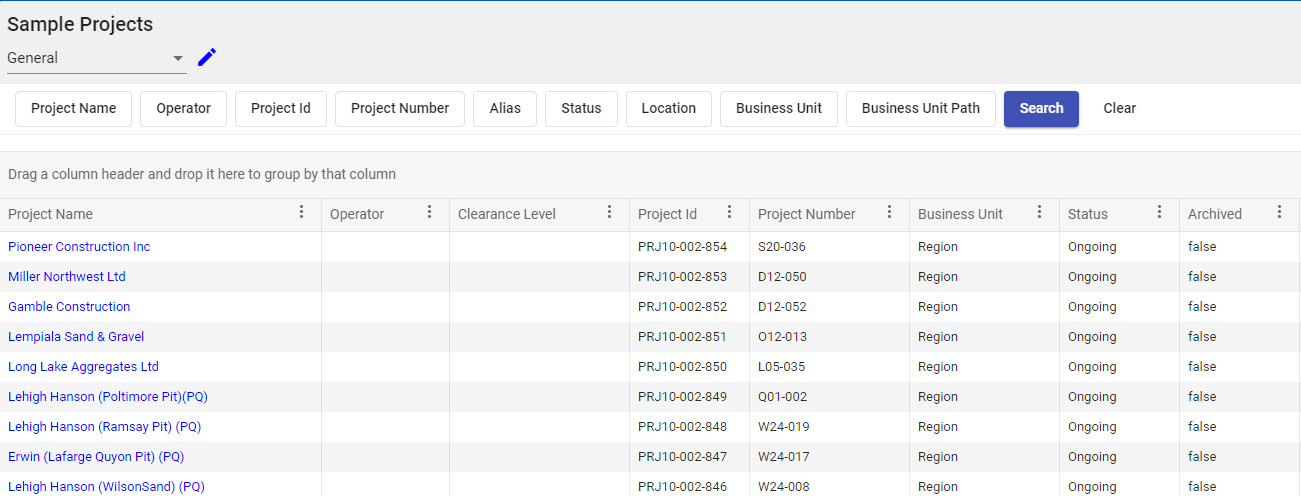Open Clearance Level column menu icon

609,212
